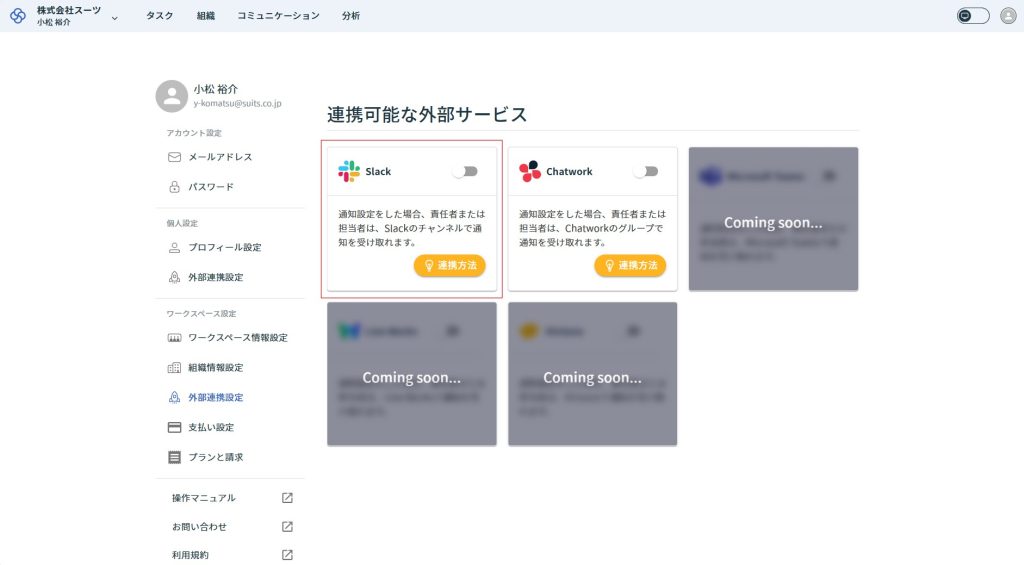This screenshot has height=565, width=1024.
Task: Click the credit card icon beside 支払い設定
Action: [x=174, y=427]
